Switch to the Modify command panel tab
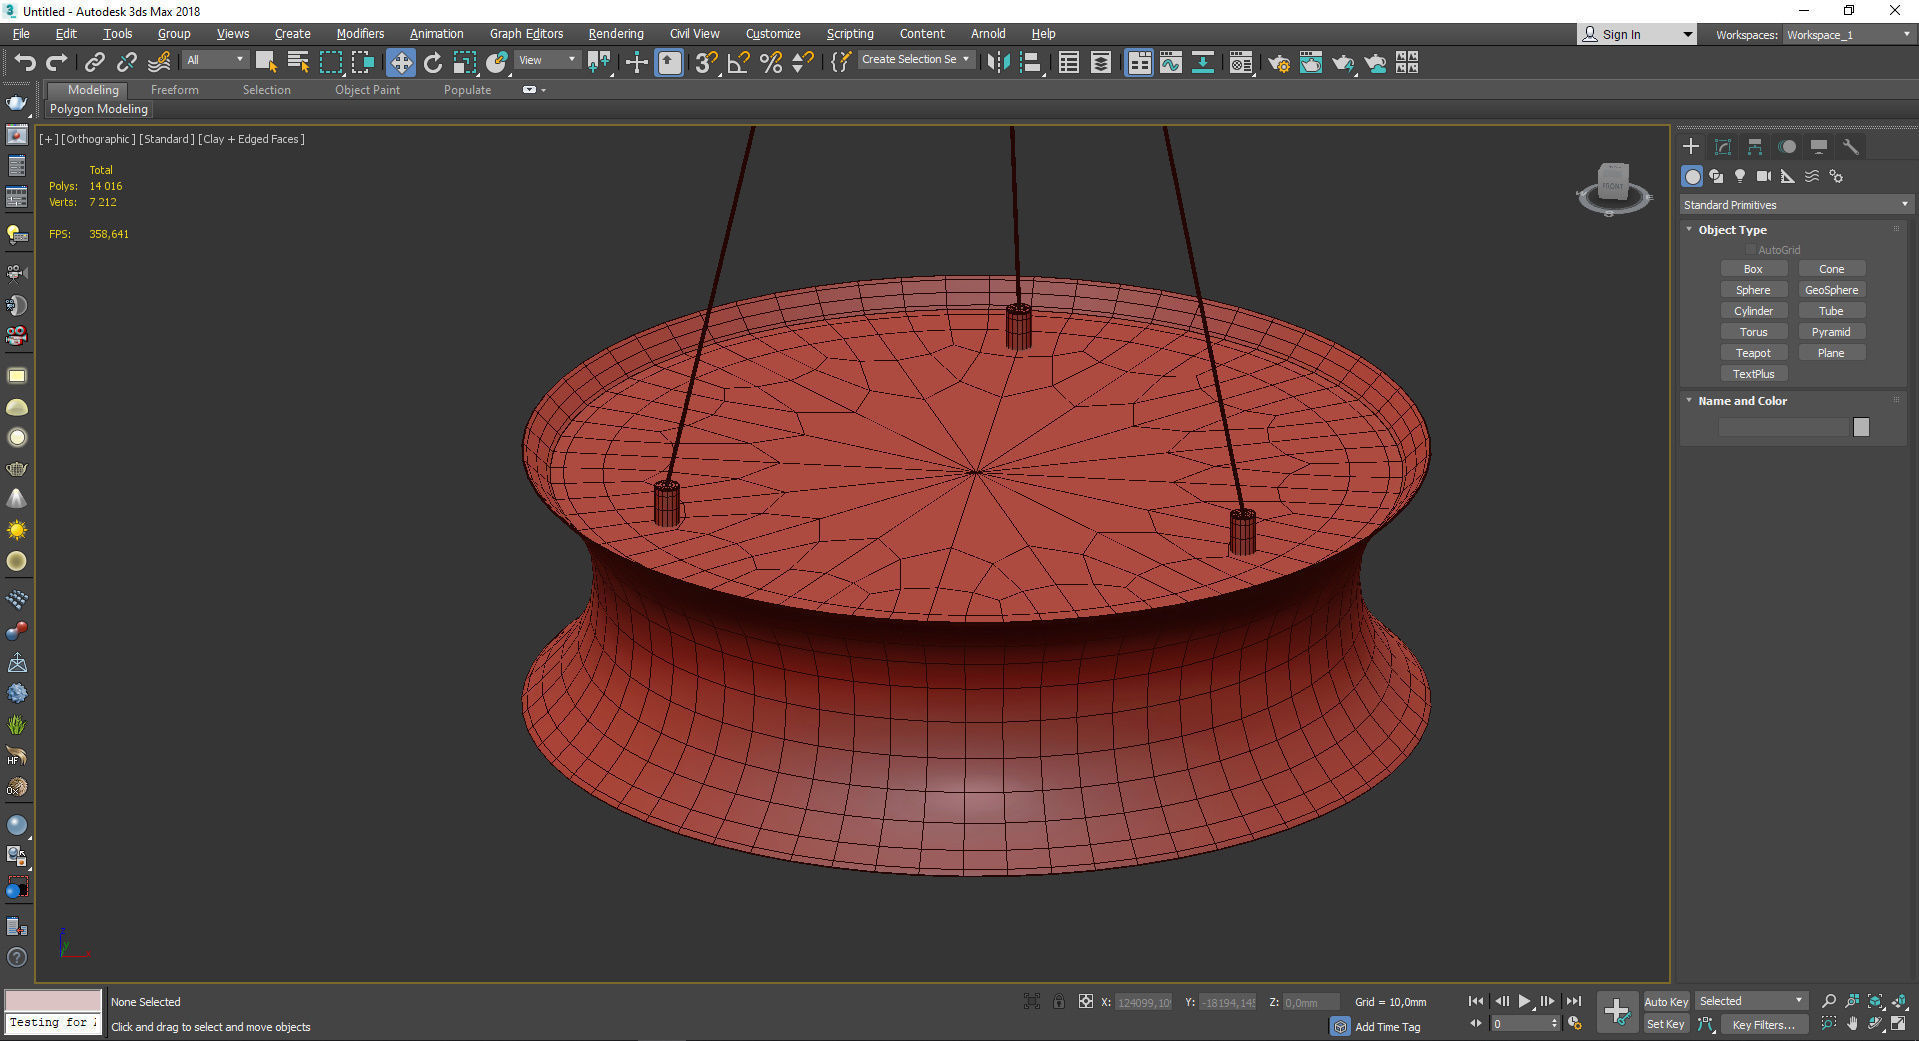Screen dimensions: 1919x1041 coord(1723,147)
